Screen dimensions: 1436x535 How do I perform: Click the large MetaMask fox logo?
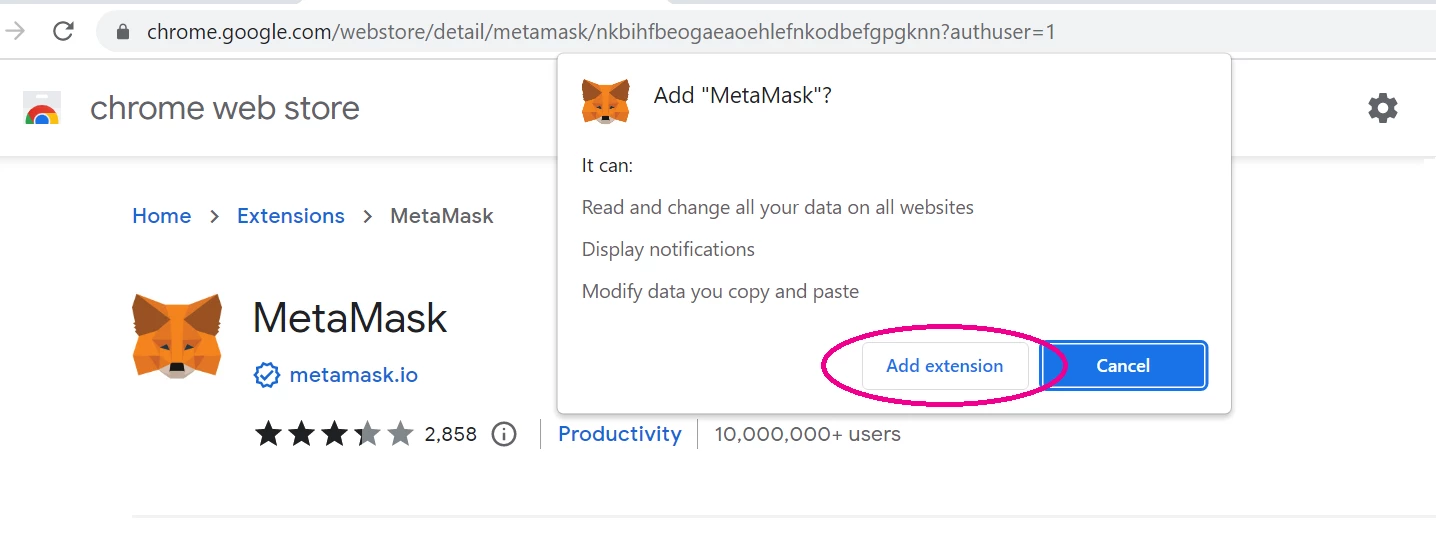(x=177, y=336)
